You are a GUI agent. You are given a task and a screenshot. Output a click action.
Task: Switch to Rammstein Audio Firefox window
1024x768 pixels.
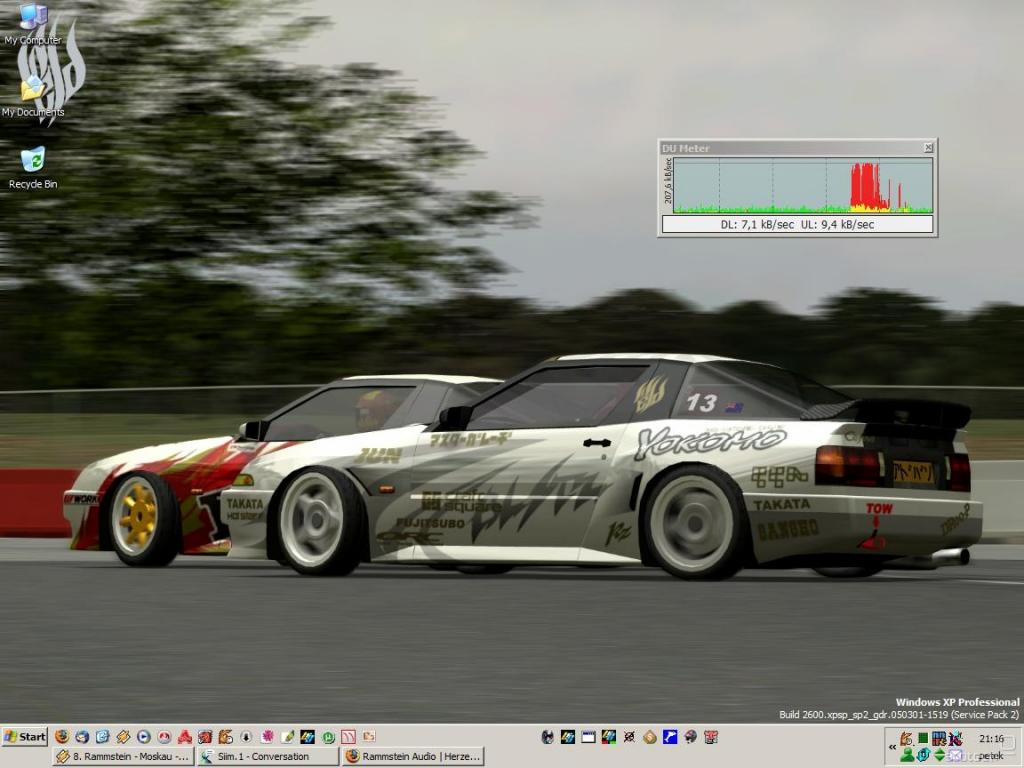(x=413, y=756)
